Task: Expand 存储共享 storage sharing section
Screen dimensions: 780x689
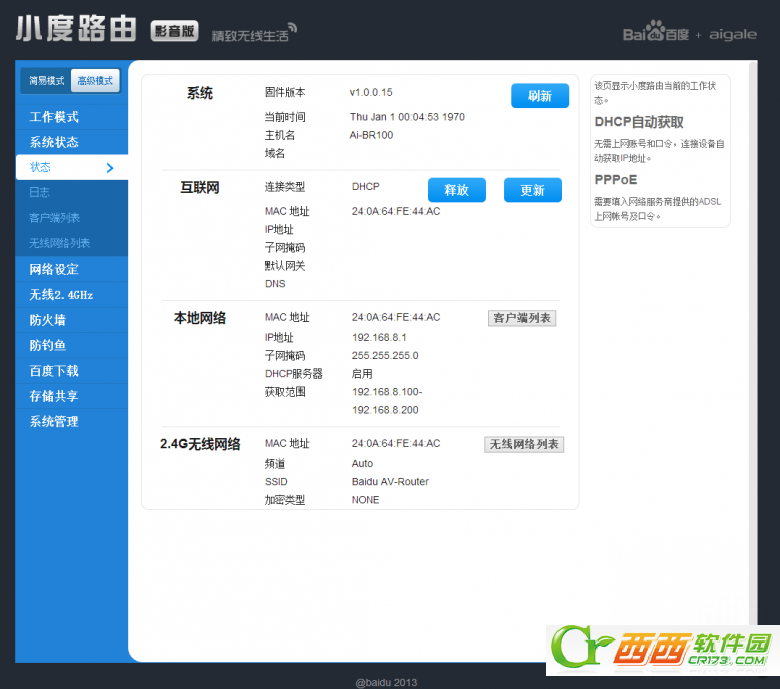Action: [72, 396]
